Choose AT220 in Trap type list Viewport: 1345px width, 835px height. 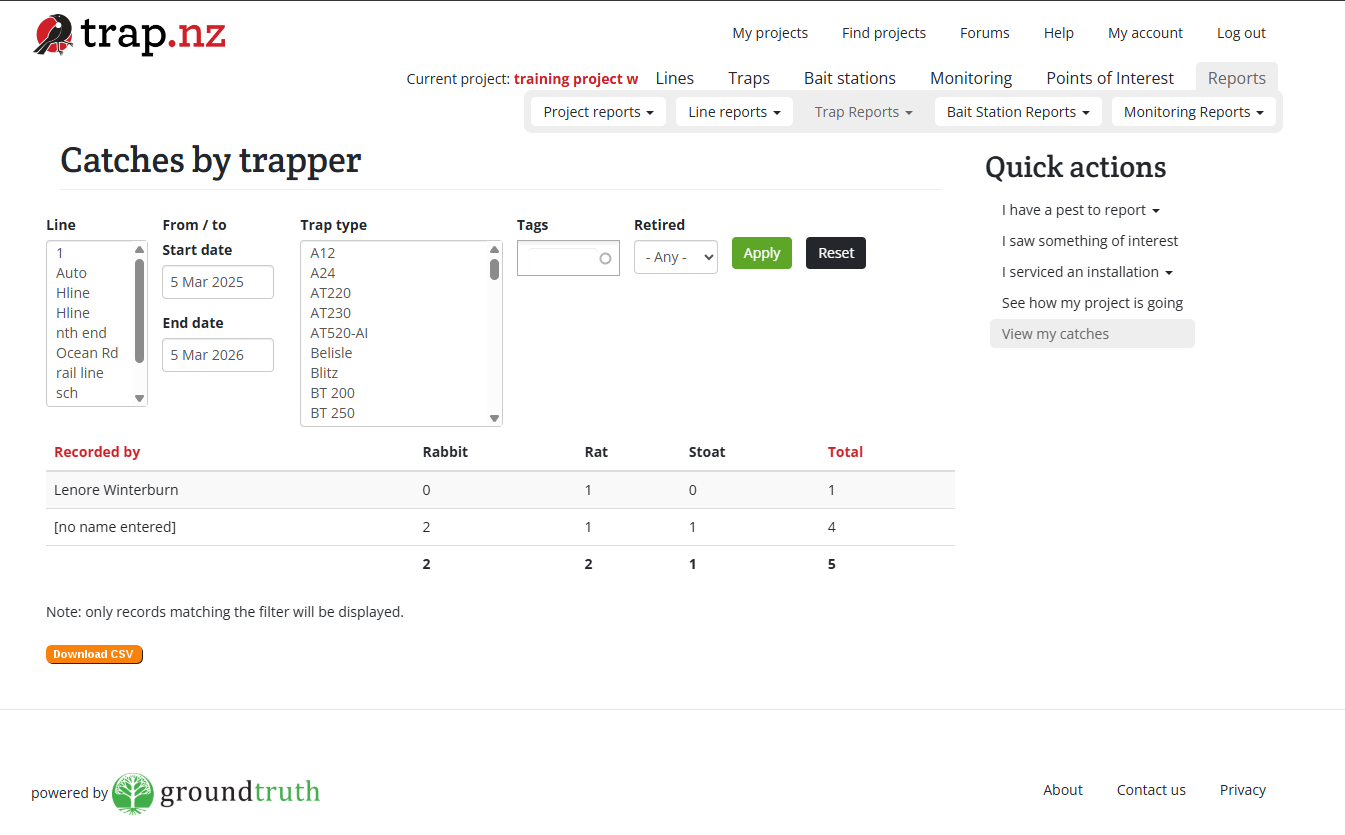(x=331, y=293)
